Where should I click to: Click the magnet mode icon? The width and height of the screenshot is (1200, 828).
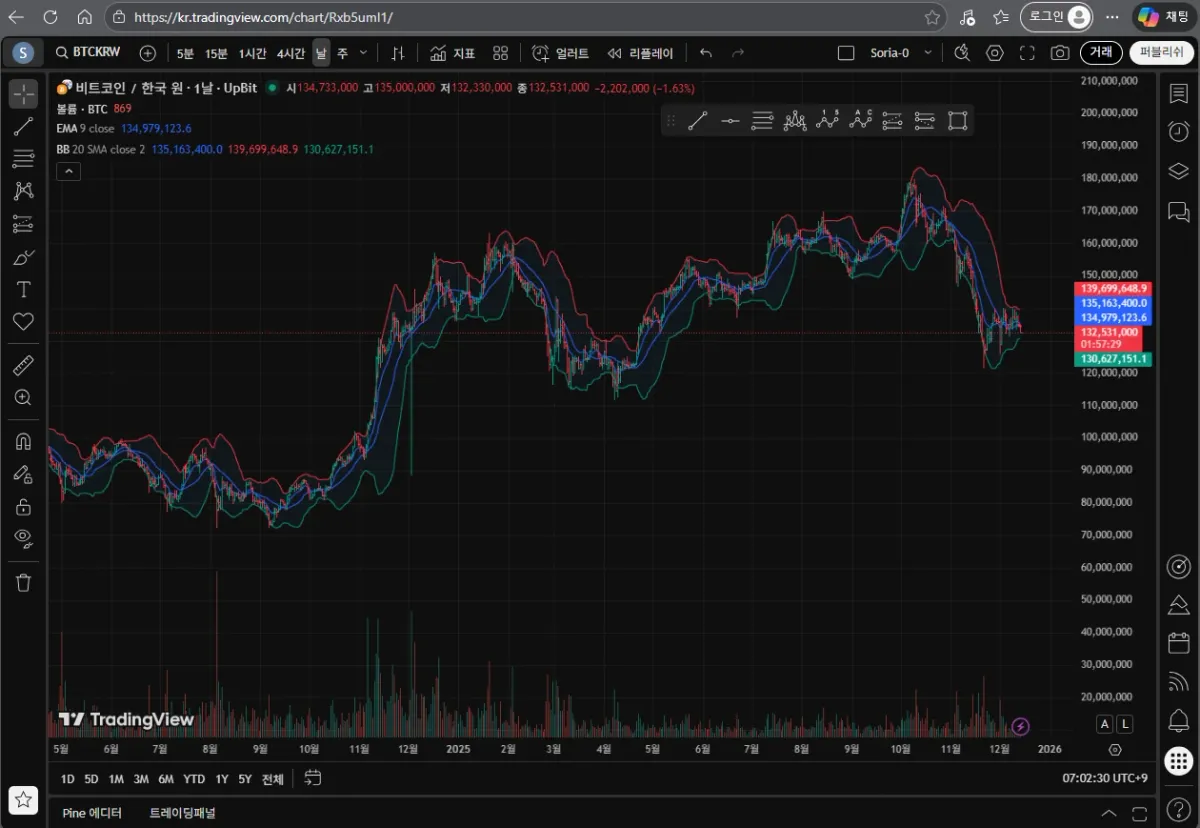[x=23, y=441]
